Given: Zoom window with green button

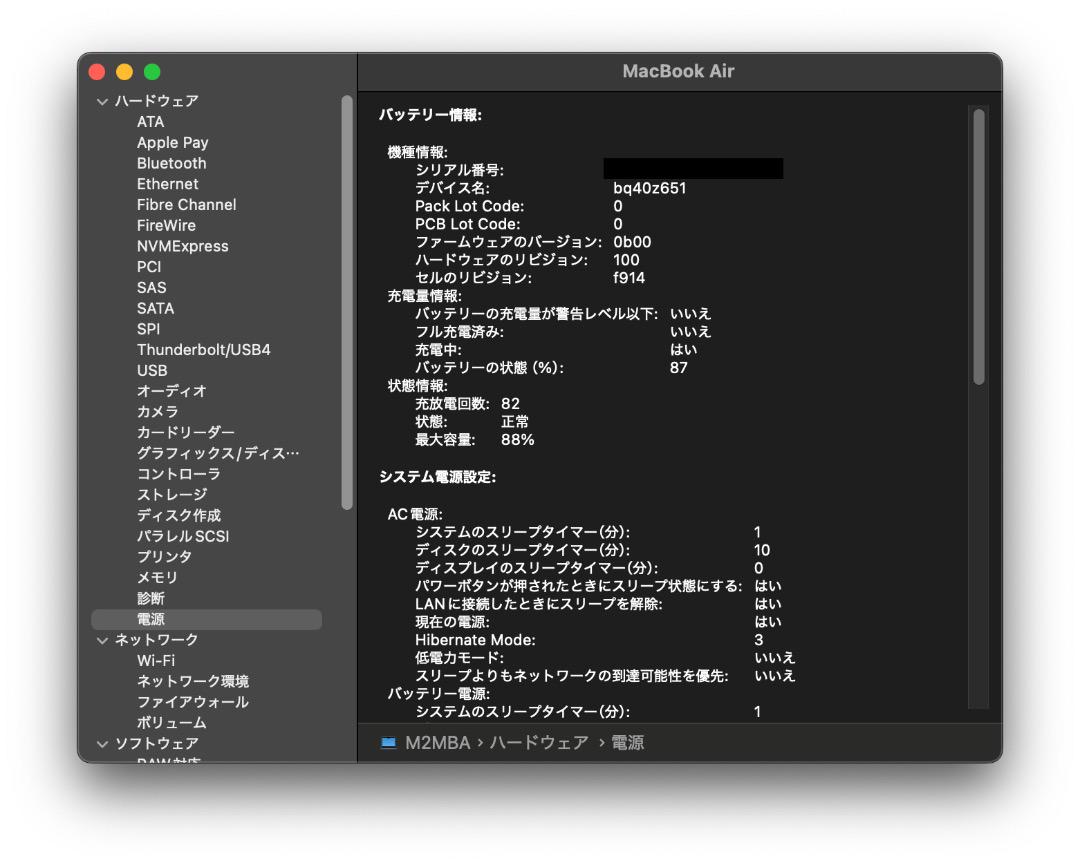Looking at the screenshot, I should tap(152, 72).
